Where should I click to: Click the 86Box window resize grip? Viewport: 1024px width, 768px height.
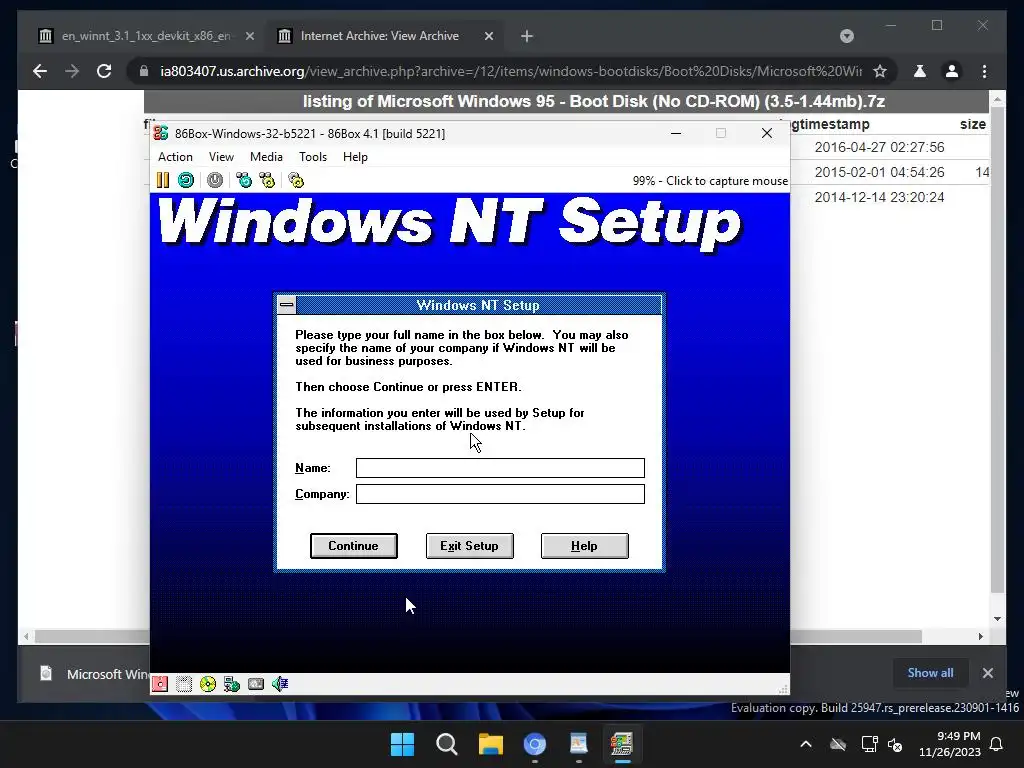click(x=783, y=689)
